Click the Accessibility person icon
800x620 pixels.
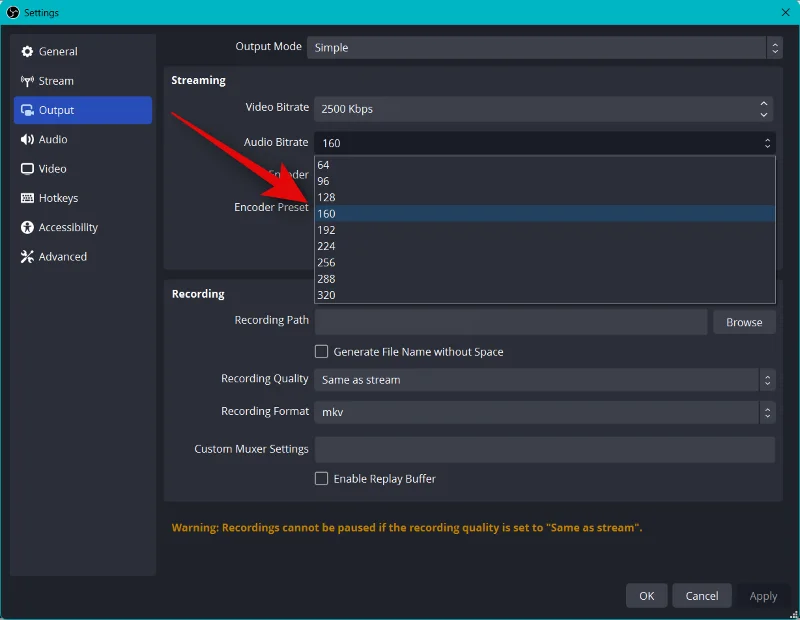pos(27,227)
